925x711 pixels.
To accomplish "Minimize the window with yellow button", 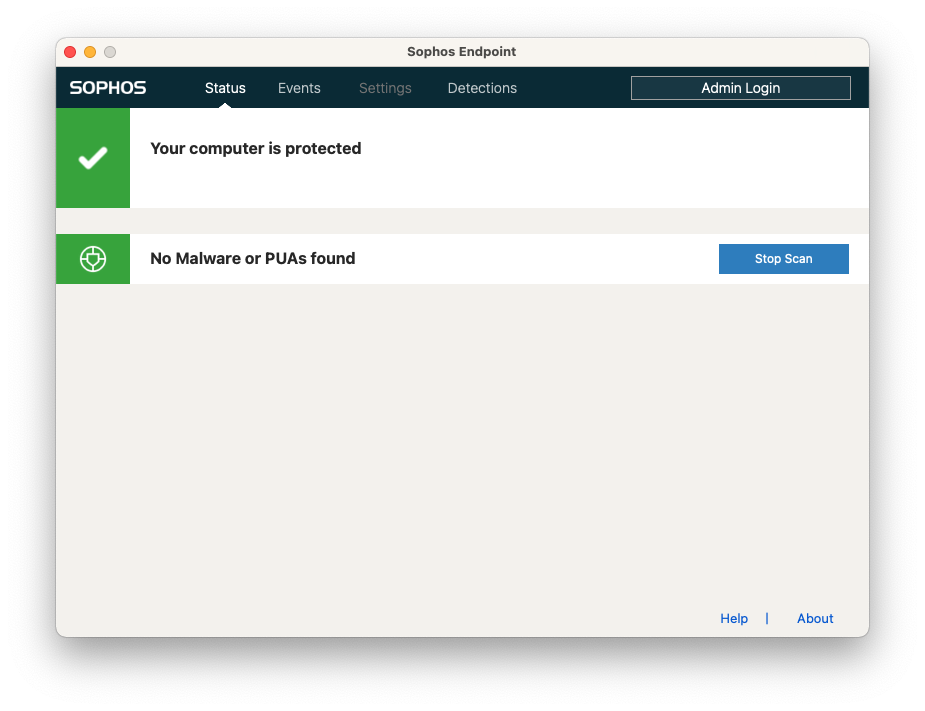I will point(90,52).
